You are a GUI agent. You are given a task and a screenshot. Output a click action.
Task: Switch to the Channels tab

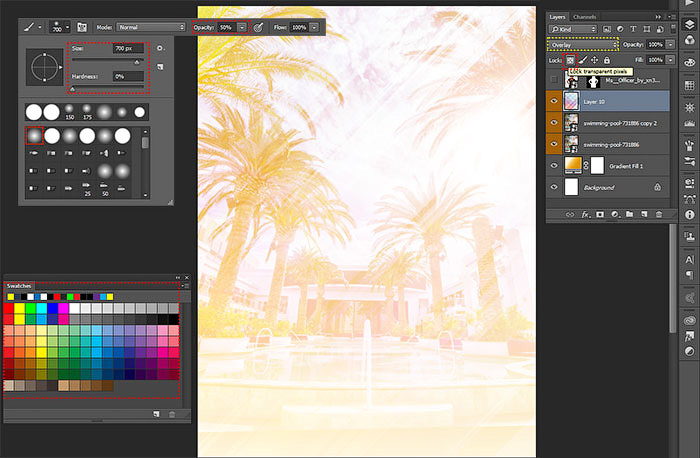584,17
